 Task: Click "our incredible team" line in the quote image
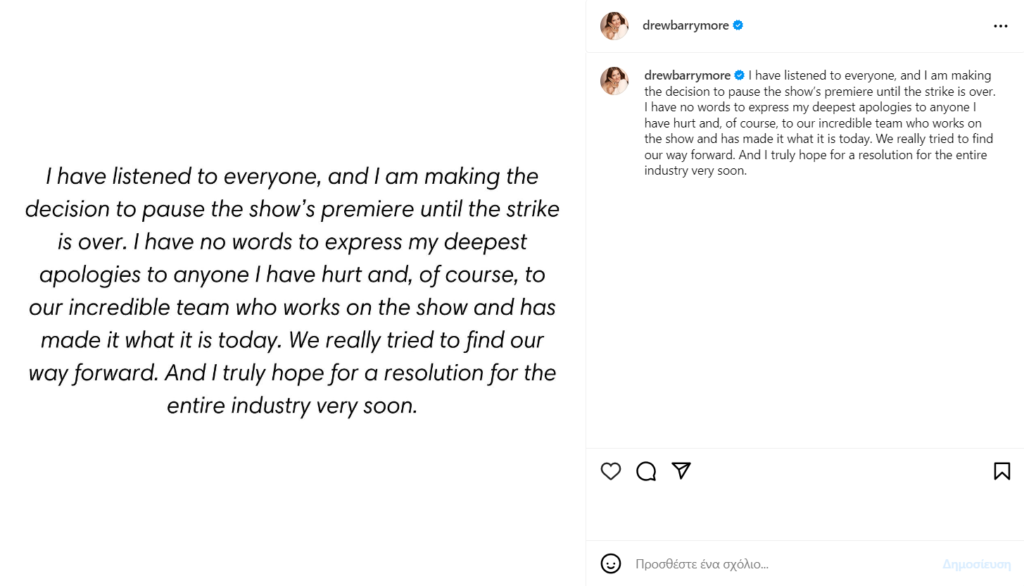tap(292, 308)
